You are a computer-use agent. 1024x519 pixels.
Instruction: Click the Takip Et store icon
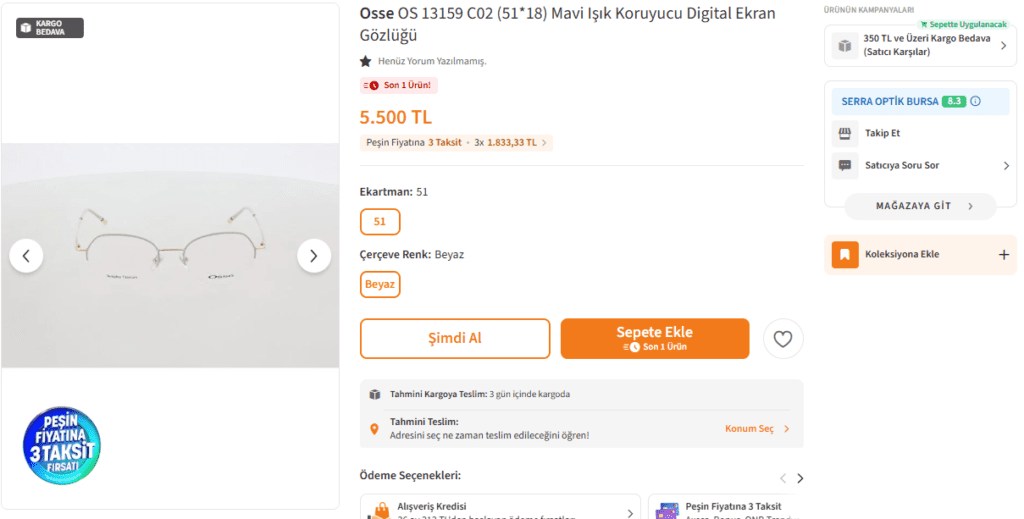coord(845,133)
